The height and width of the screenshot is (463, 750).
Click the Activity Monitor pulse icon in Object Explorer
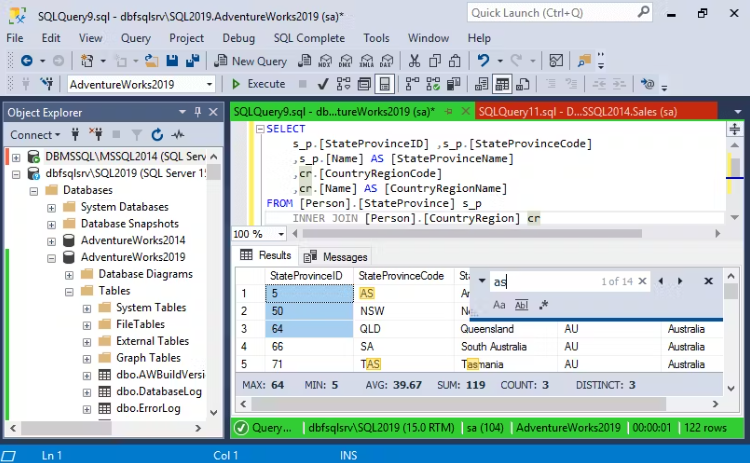click(x=178, y=135)
